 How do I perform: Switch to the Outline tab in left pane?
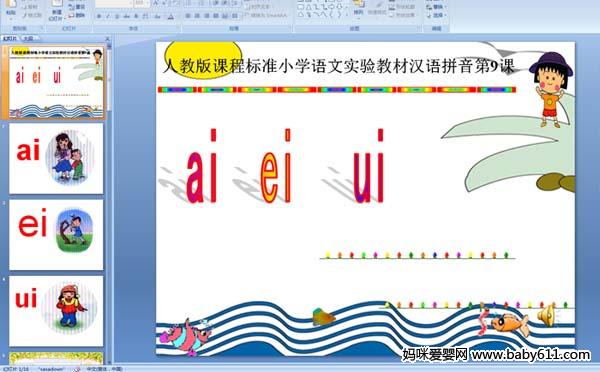click(29, 38)
